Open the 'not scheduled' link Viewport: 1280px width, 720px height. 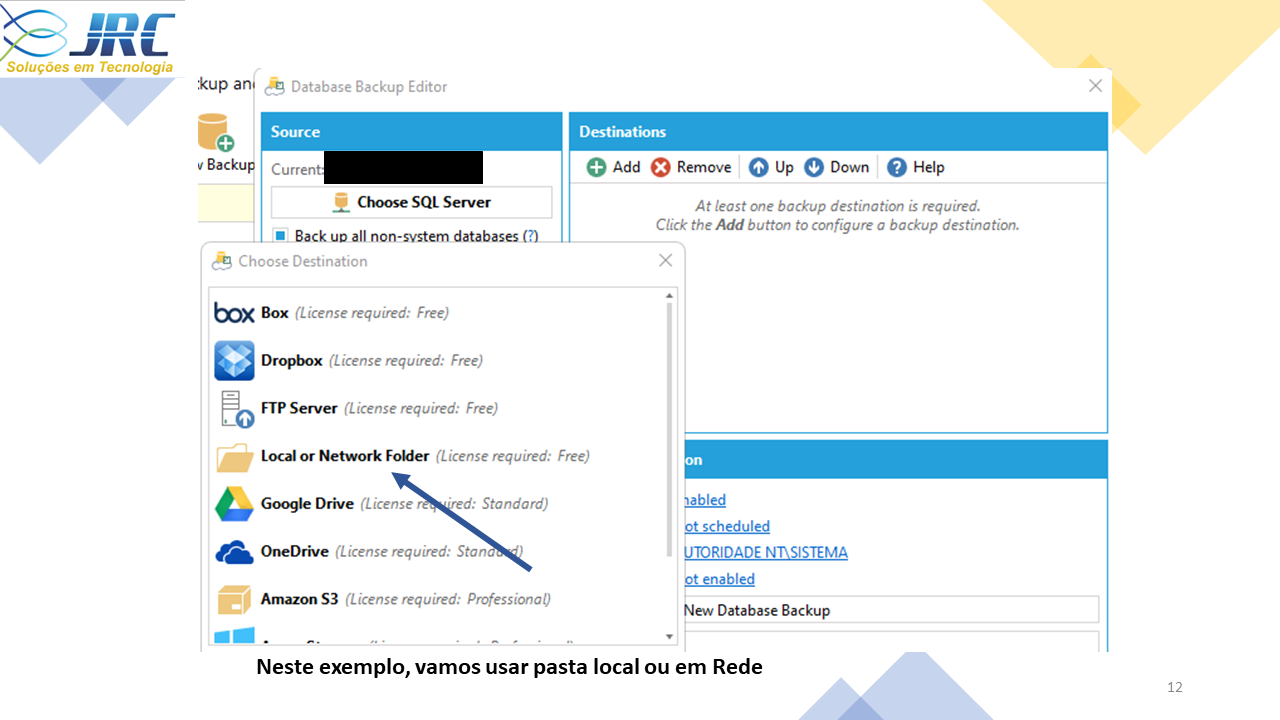point(726,526)
